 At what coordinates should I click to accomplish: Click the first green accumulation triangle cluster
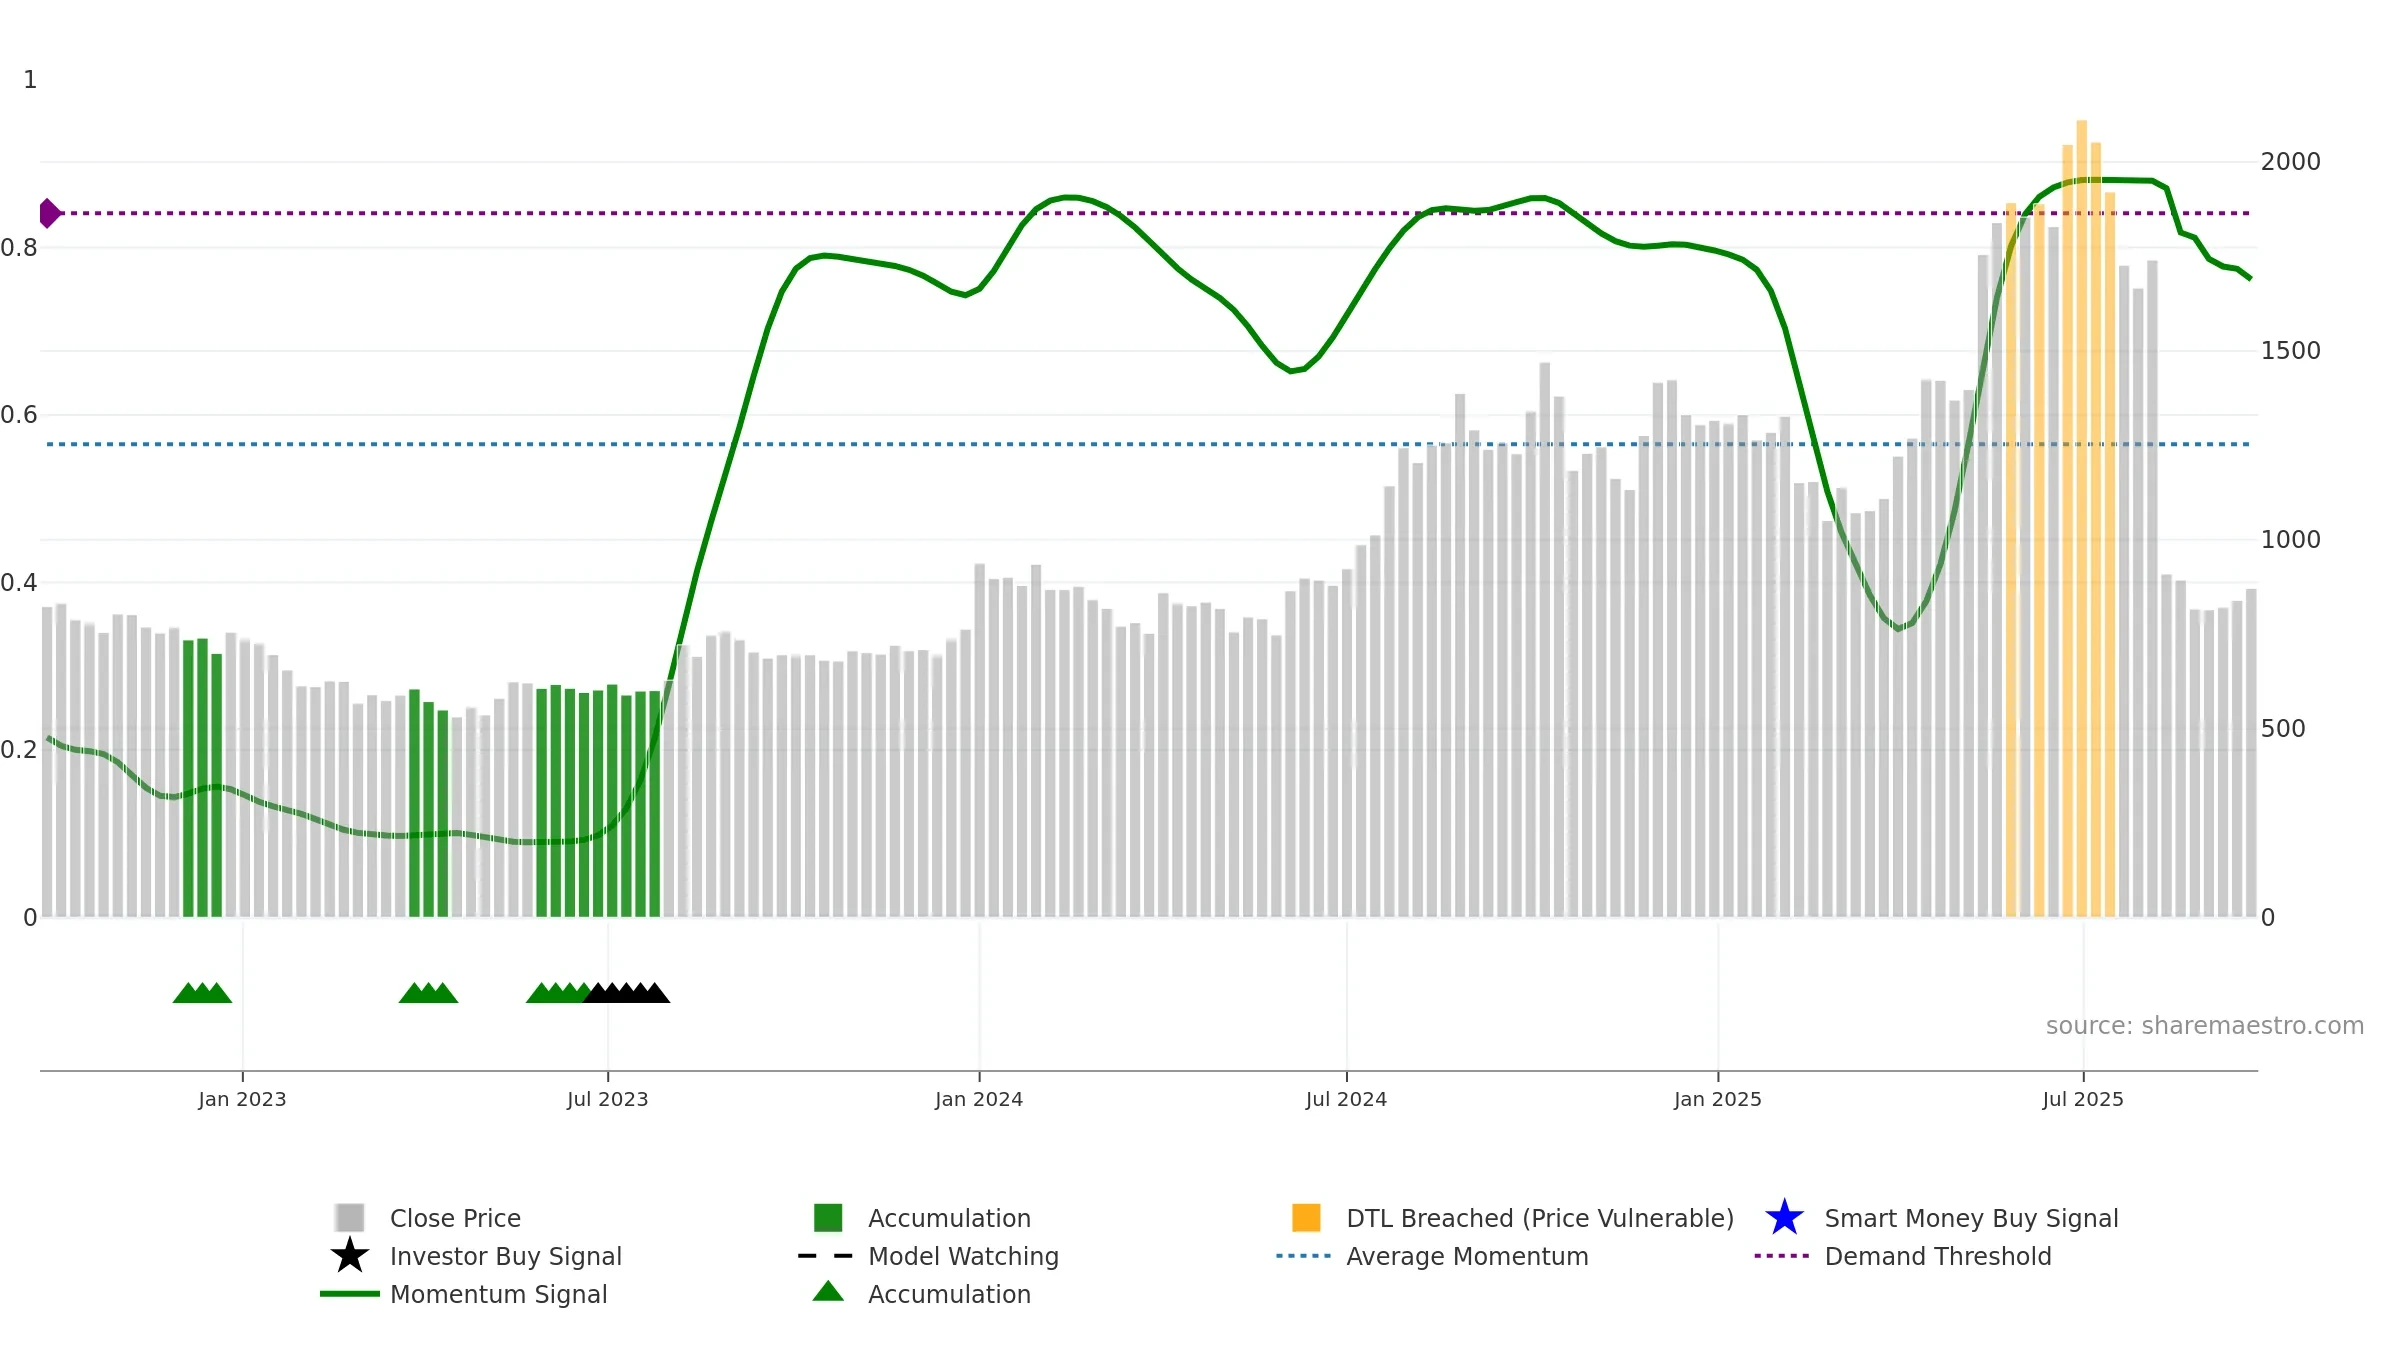202,992
